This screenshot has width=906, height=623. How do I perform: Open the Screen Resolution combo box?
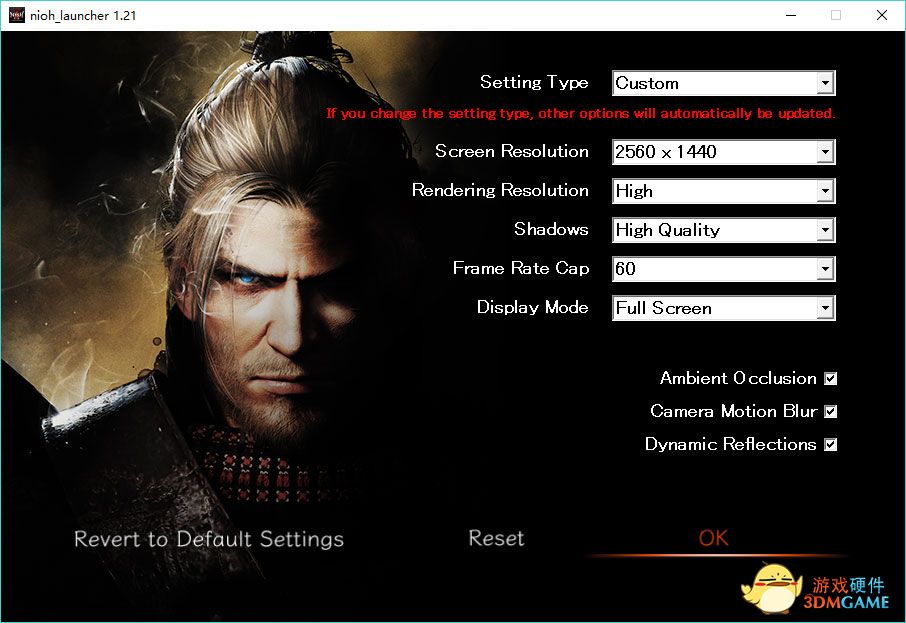723,152
